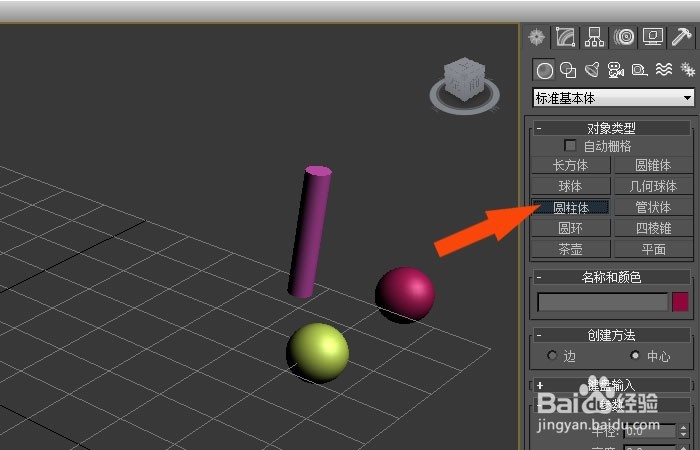Collapse the 对象类型 rollout
This screenshot has height=450, width=700.
pyautogui.click(x=611, y=128)
